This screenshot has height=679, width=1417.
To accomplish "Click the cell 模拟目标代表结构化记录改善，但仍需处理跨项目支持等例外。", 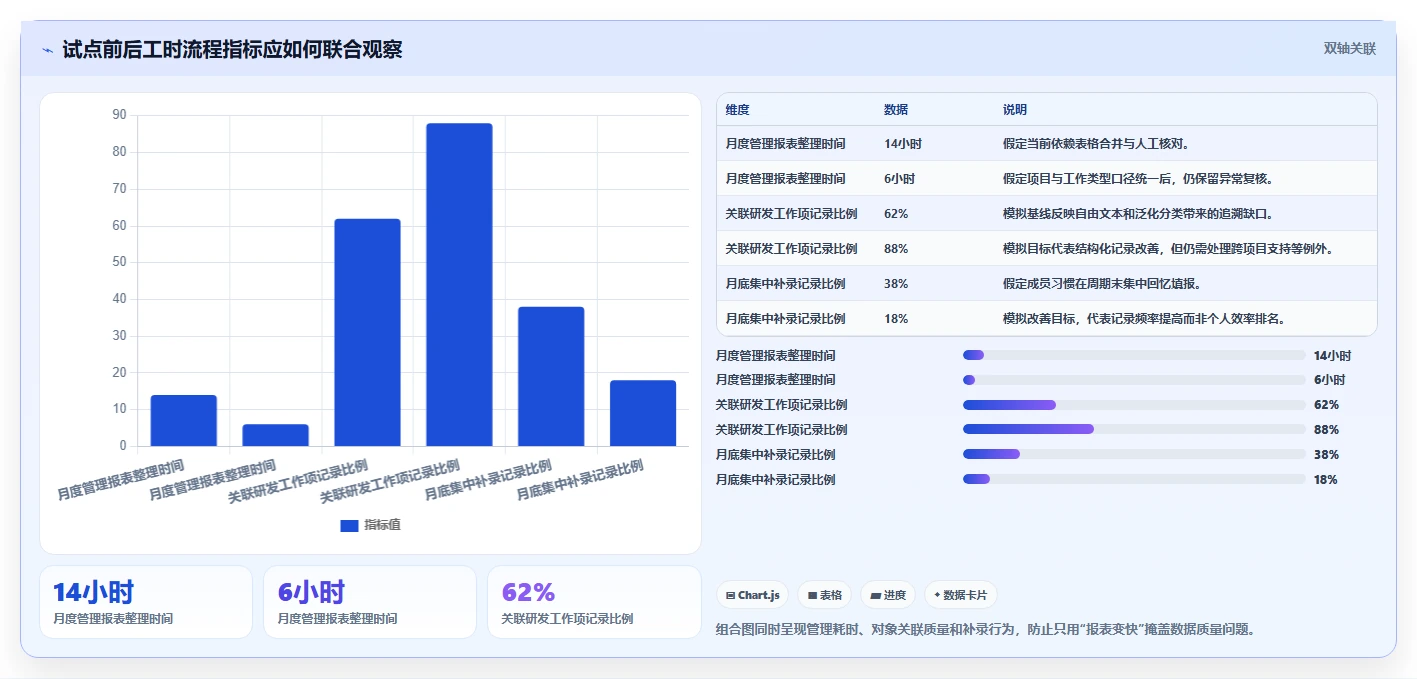I will 1167,249.
